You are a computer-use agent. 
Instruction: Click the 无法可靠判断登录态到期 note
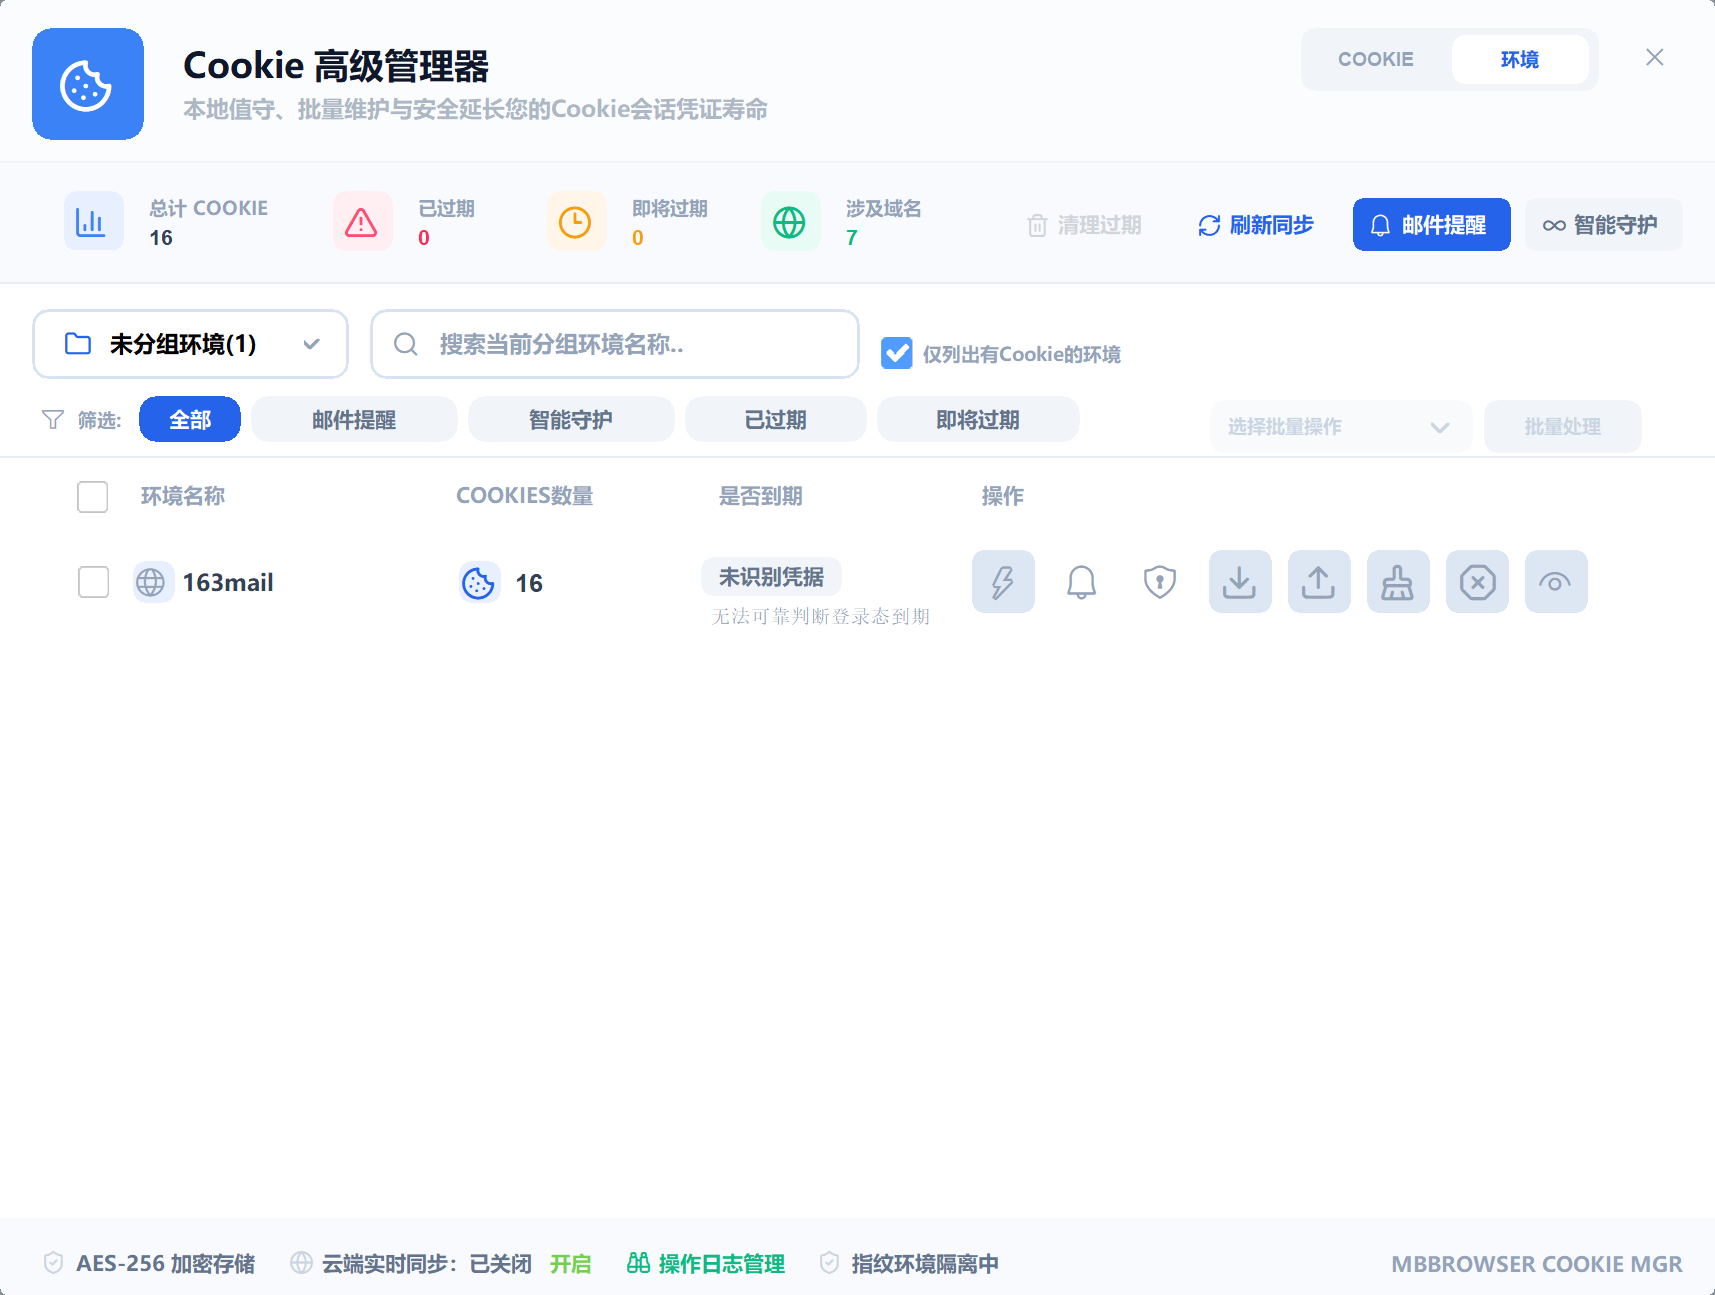[x=821, y=616]
